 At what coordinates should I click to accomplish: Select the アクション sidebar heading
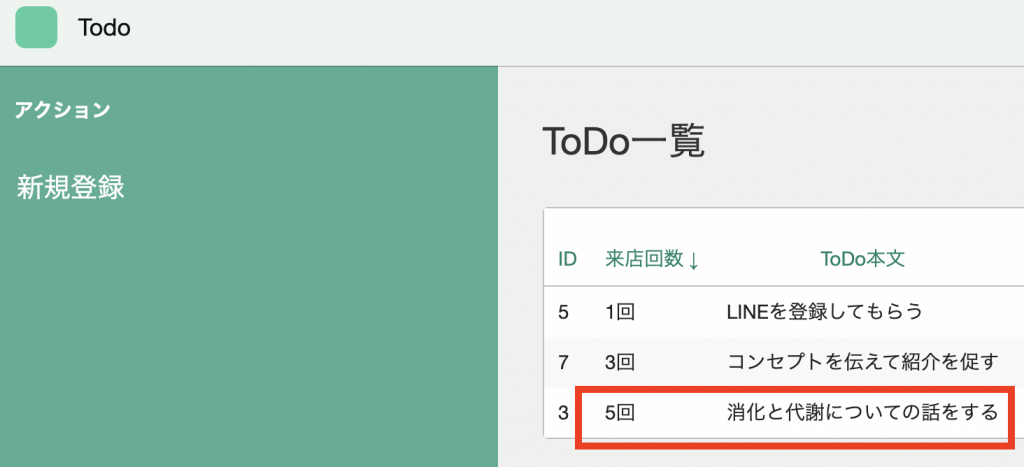[62, 110]
